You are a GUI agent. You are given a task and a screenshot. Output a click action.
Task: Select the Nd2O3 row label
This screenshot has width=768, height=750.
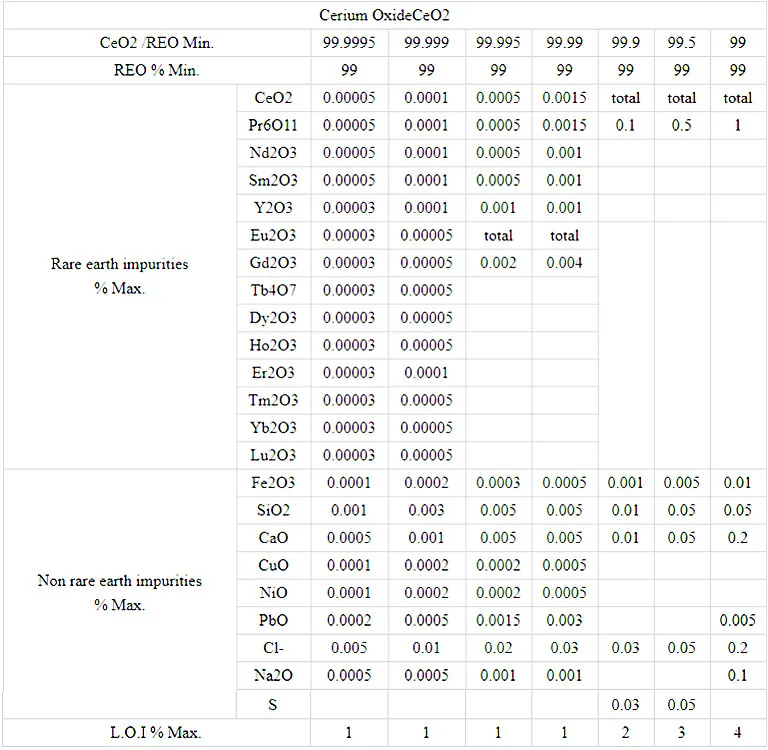[x=273, y=152]
